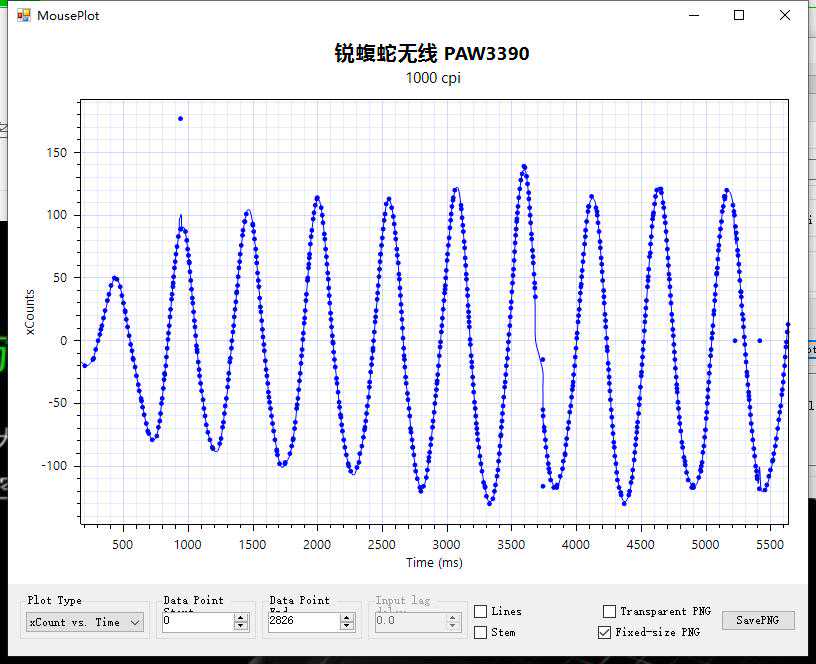Click the plot title containing PAW3390
The image size is (816, 664).
(432, 54)
